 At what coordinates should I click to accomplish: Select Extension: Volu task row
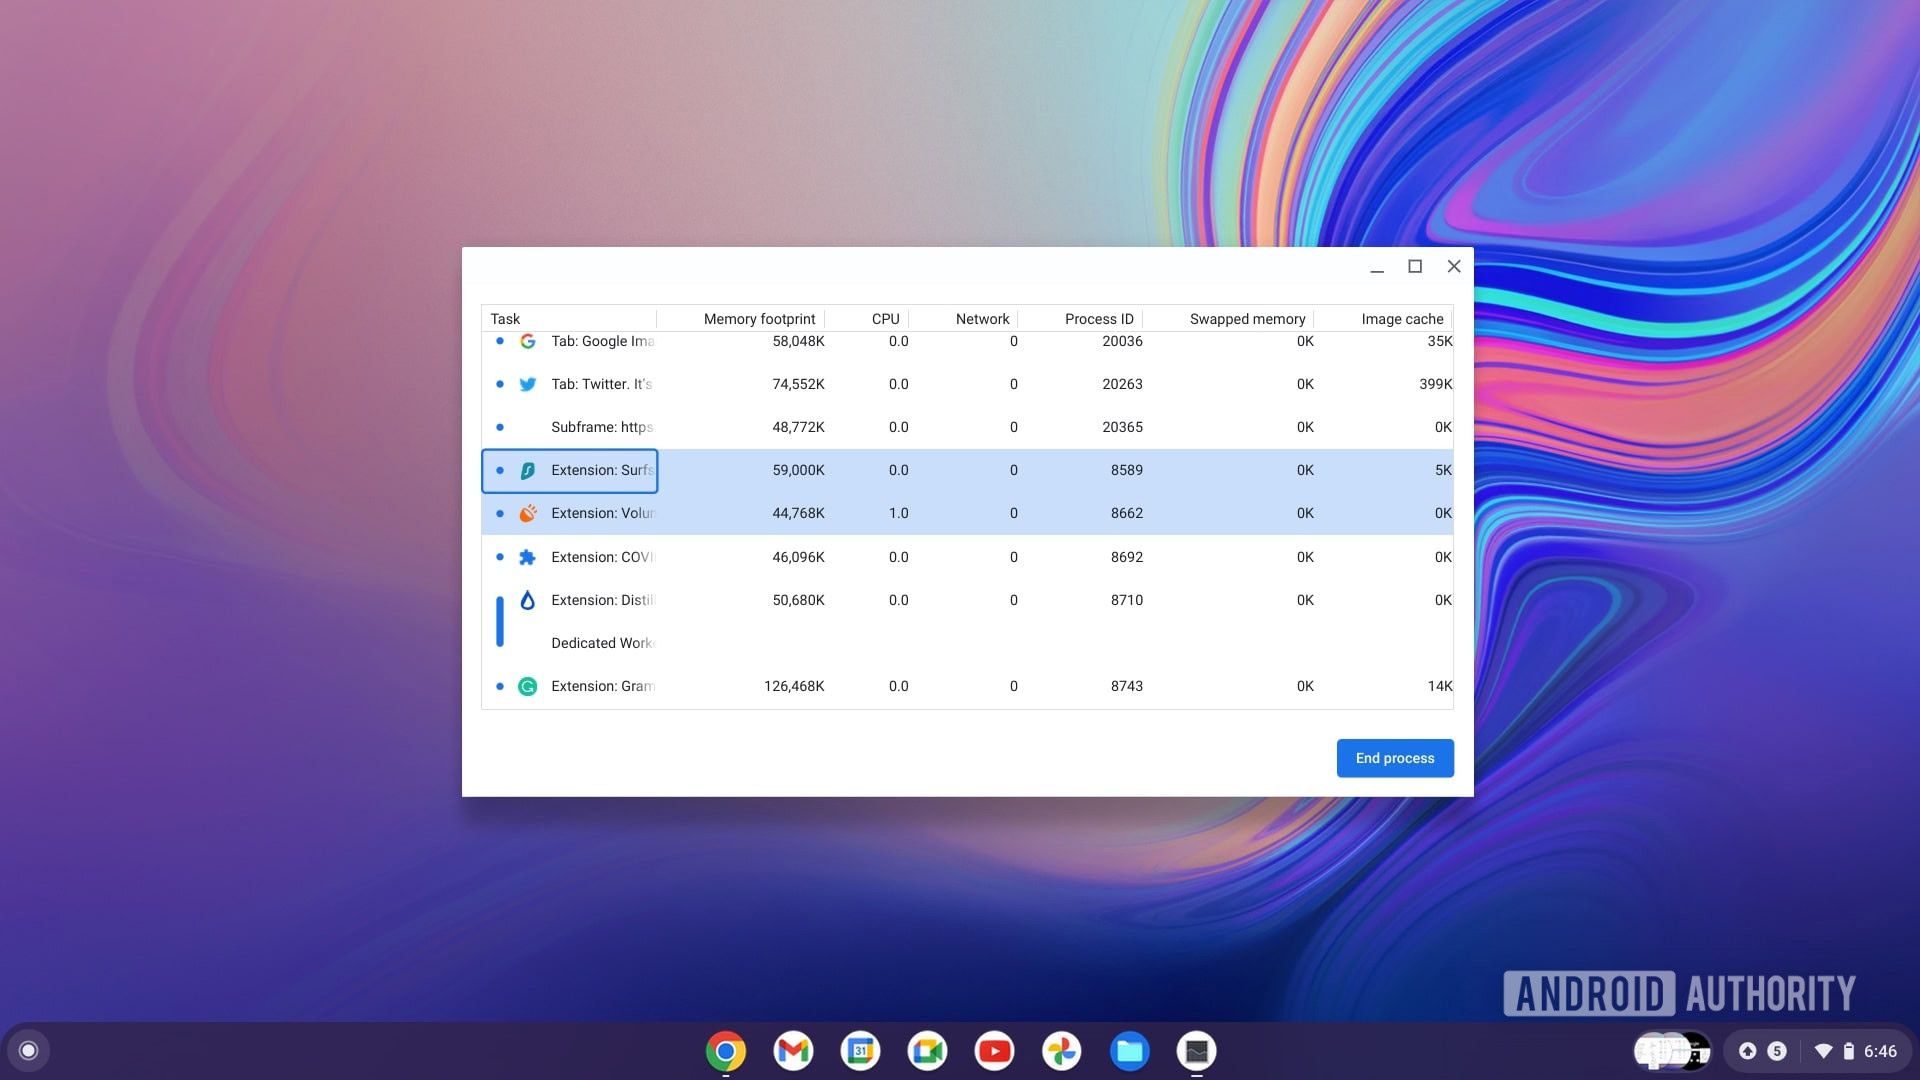coord(967,513)
